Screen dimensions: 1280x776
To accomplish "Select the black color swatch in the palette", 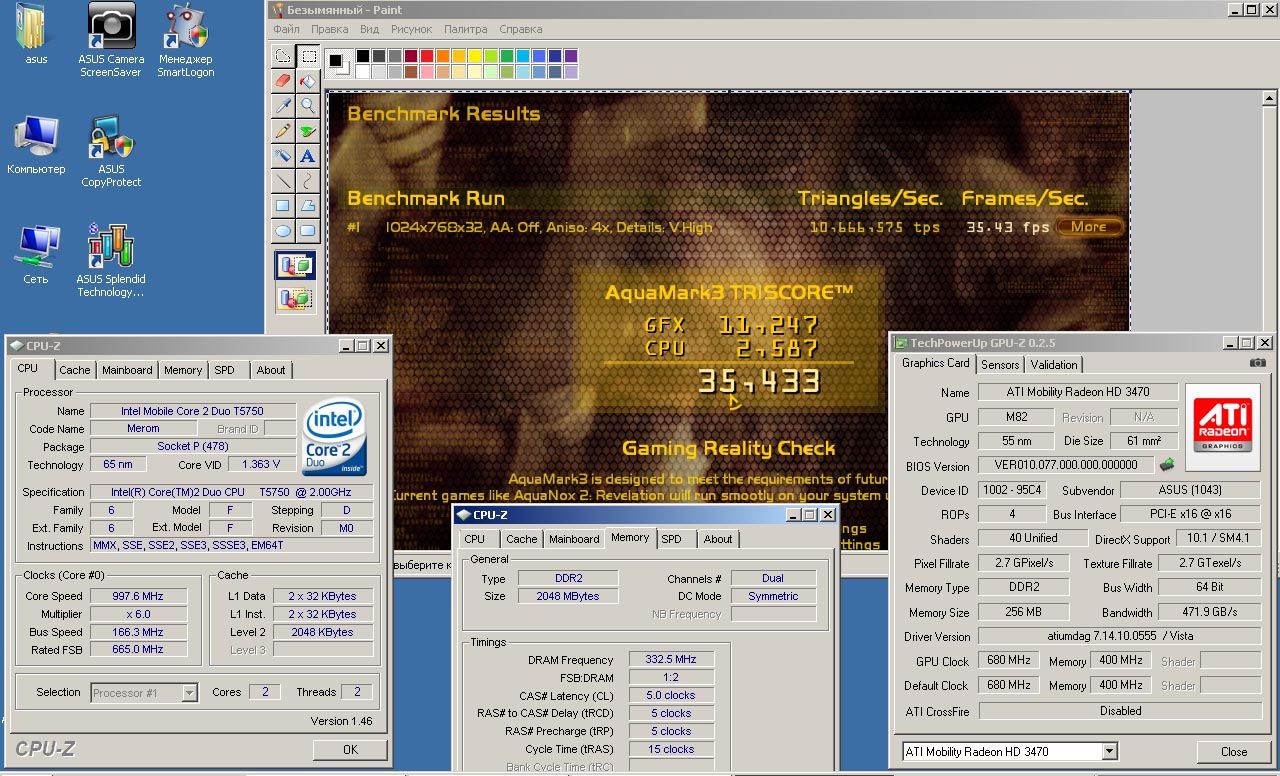I will click(x=363, y=56).
